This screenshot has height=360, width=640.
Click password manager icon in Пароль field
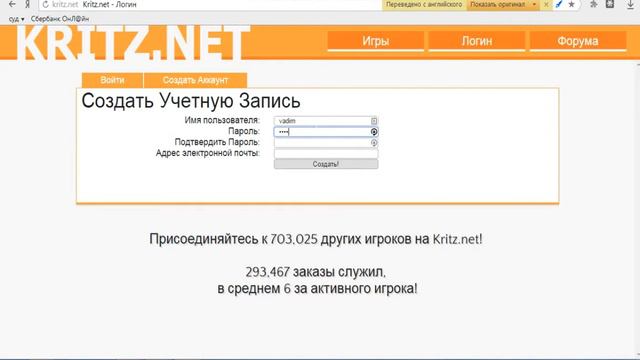click(374, 132)
